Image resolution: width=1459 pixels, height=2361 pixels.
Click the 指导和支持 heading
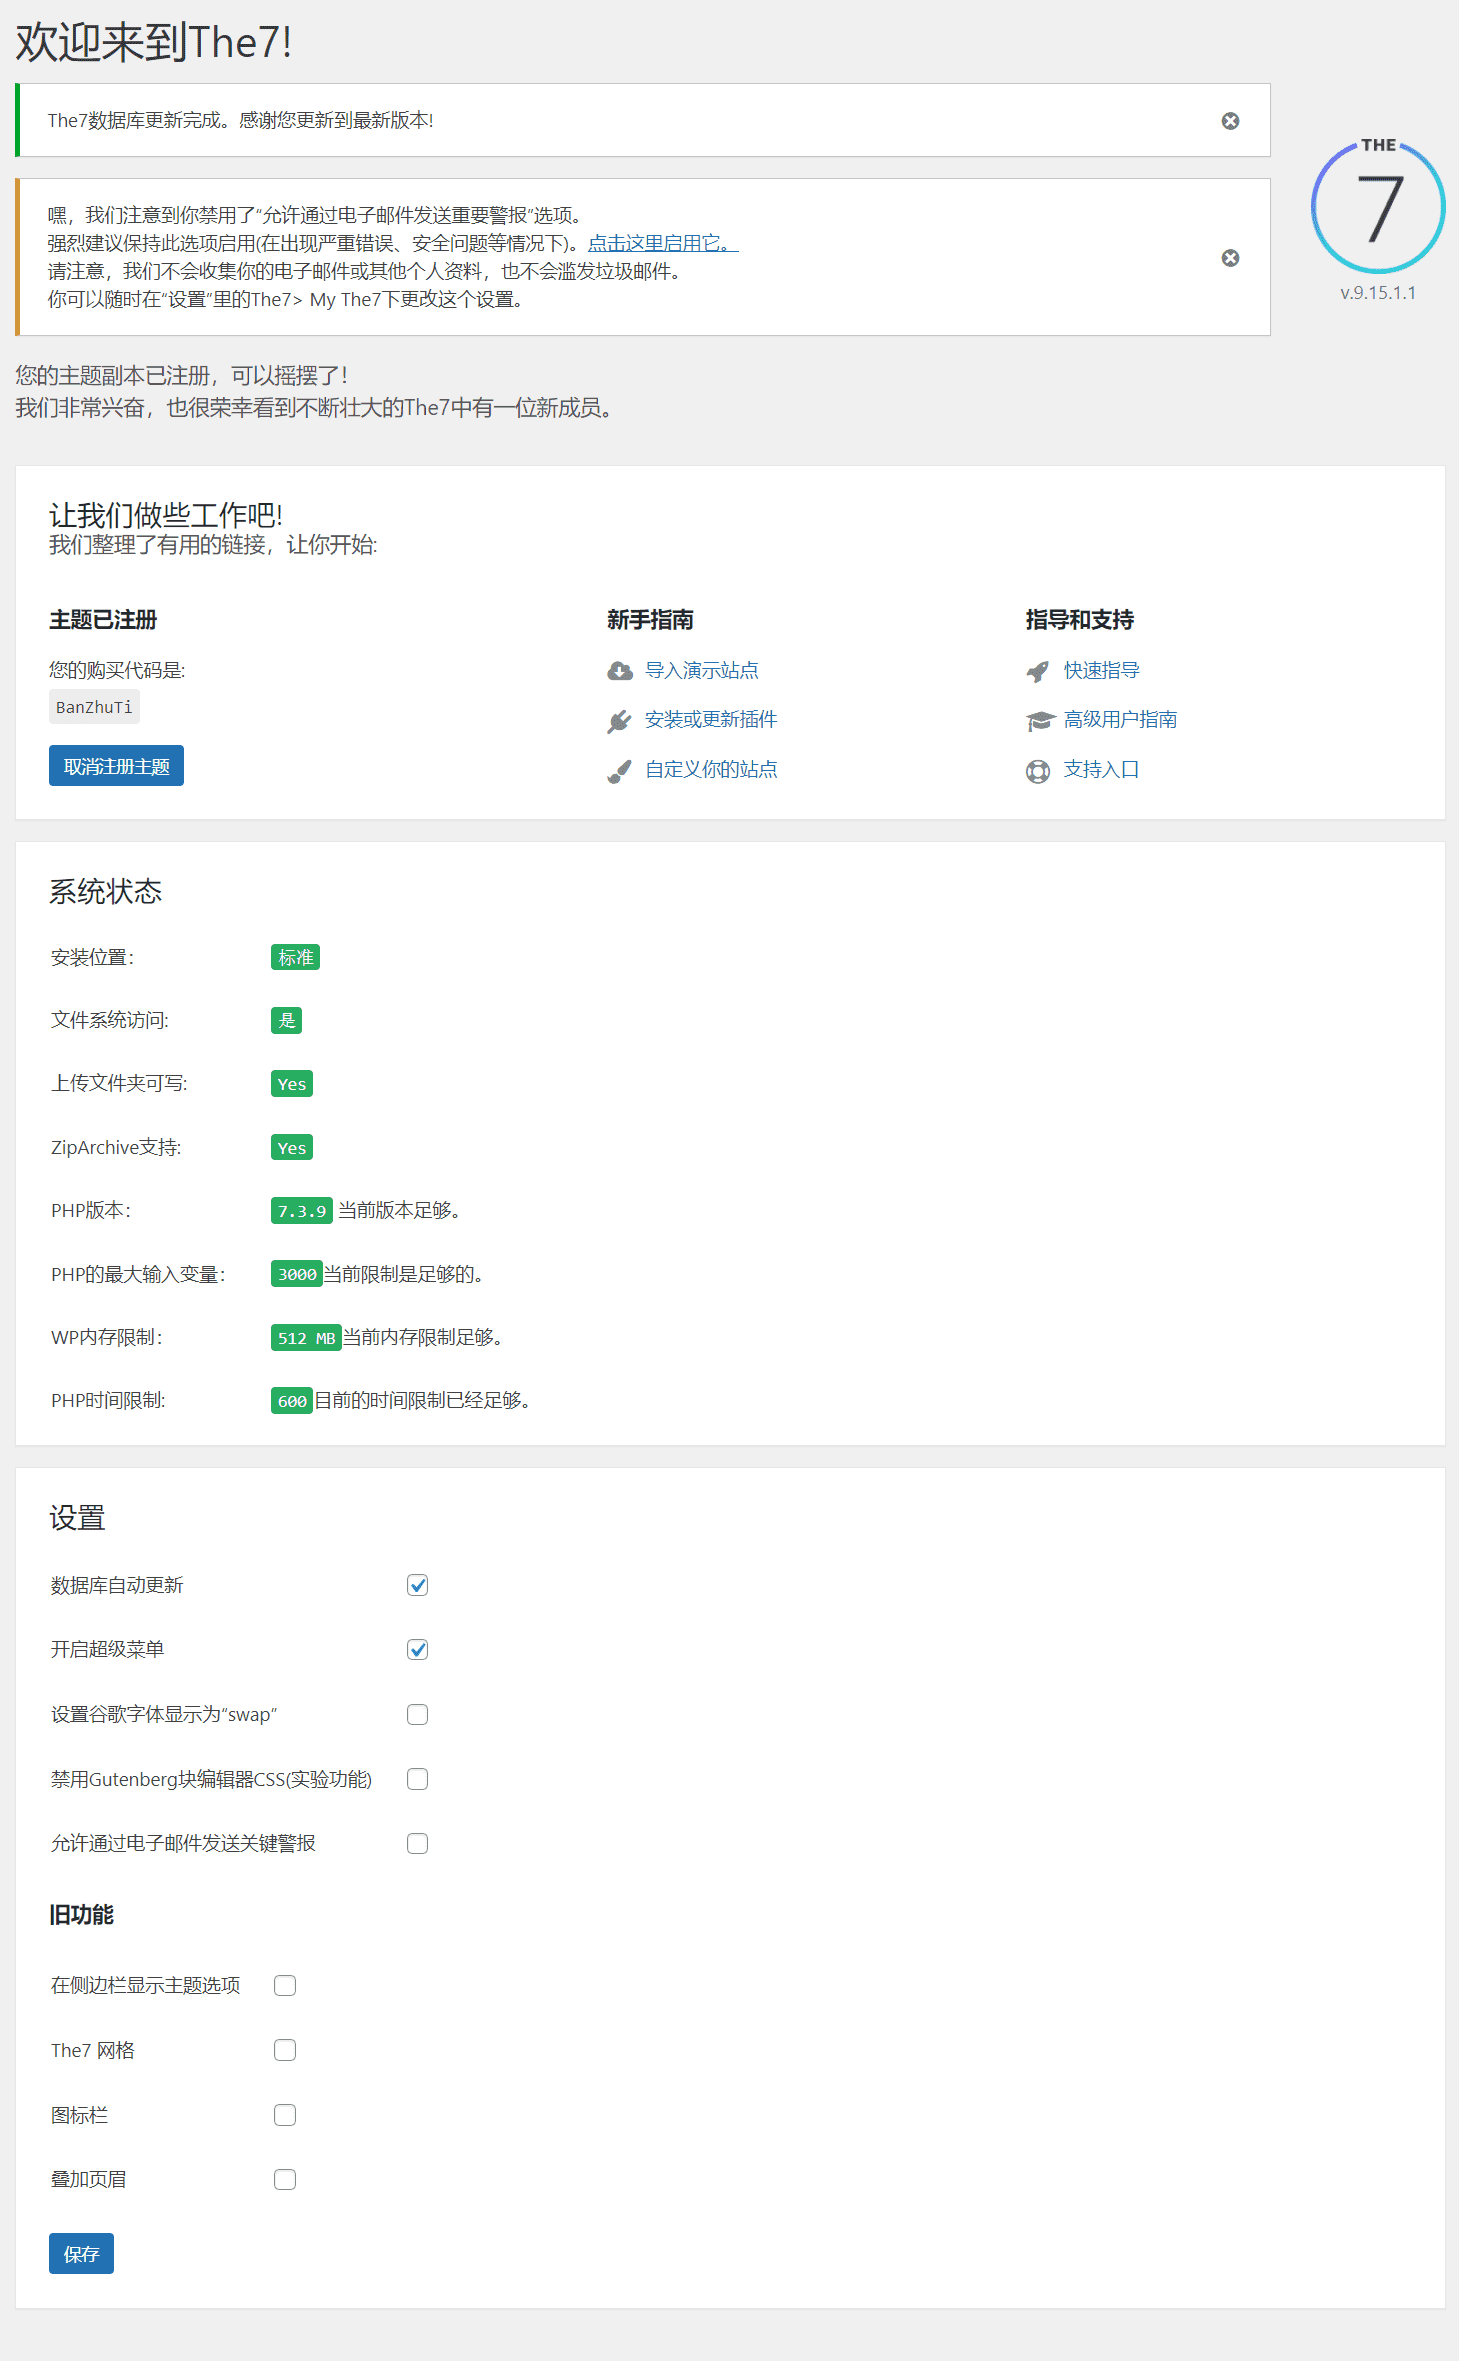pyautogui.click(x=1080, y=620)
